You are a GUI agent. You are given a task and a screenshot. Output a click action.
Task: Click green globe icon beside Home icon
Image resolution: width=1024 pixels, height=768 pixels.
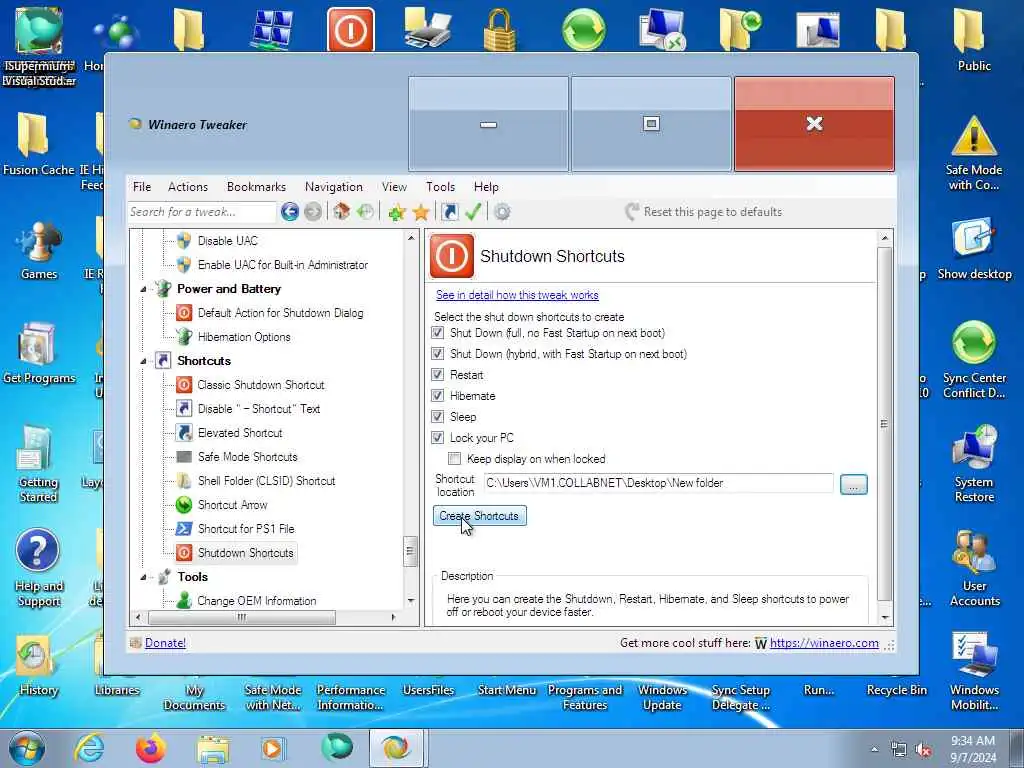[365, 212]
